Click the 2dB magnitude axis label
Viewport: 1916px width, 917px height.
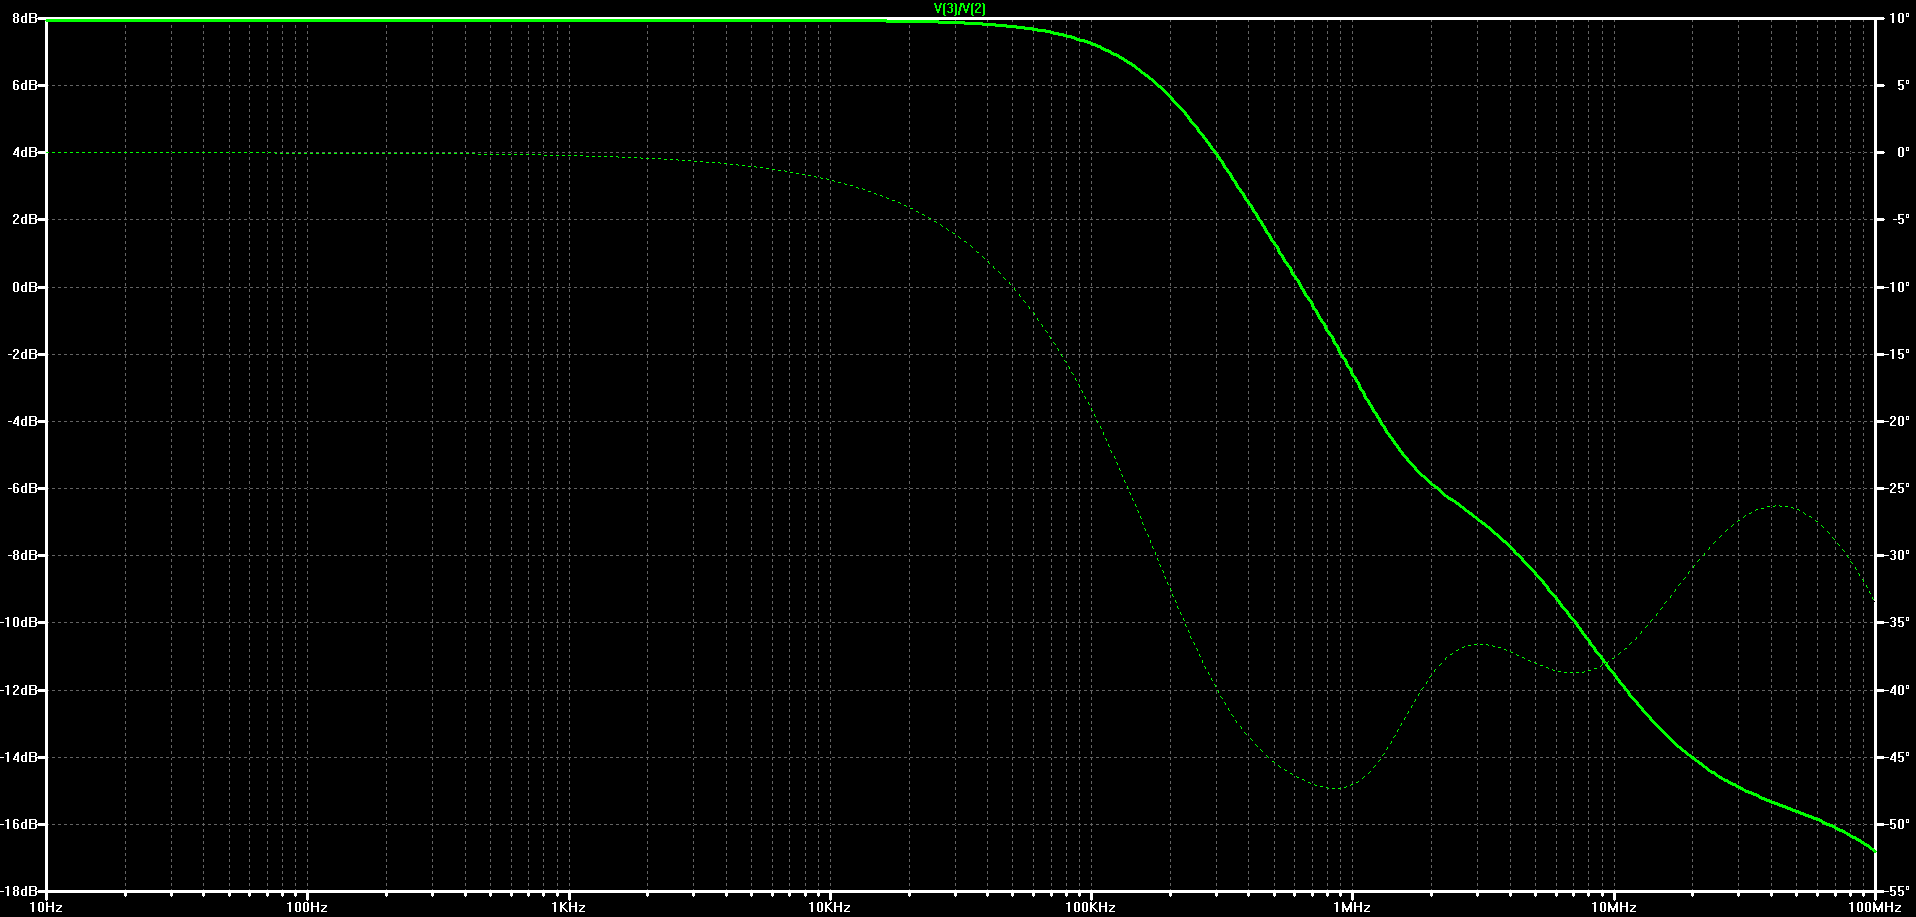pyautogui.click(x=25, y=220)
